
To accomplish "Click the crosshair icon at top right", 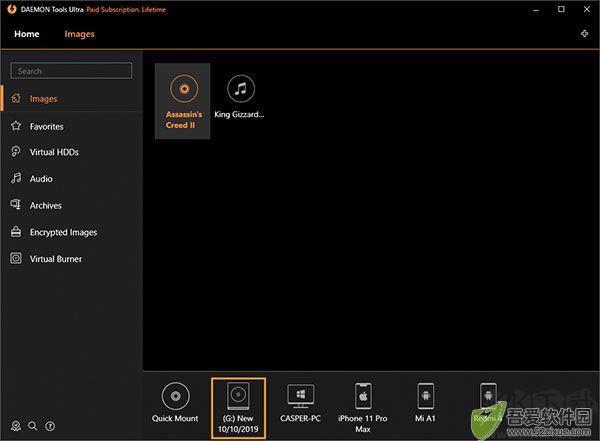I will pyautogui.click(x=584, y=34).
